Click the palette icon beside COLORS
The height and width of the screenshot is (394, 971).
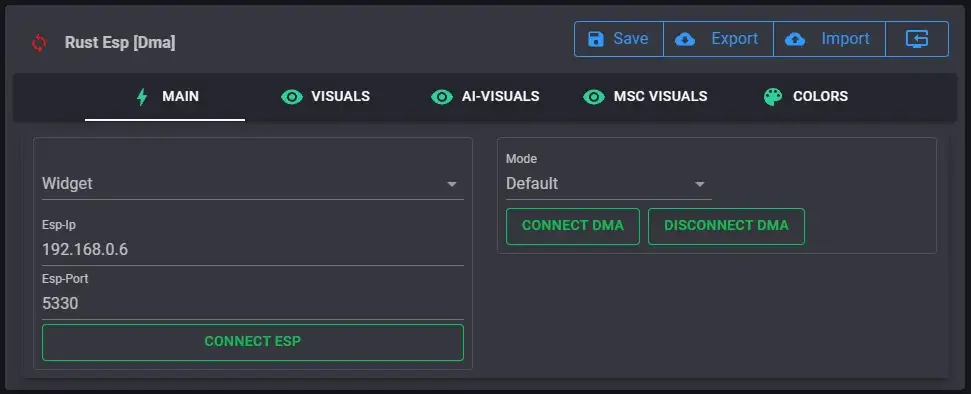[773, 97]
